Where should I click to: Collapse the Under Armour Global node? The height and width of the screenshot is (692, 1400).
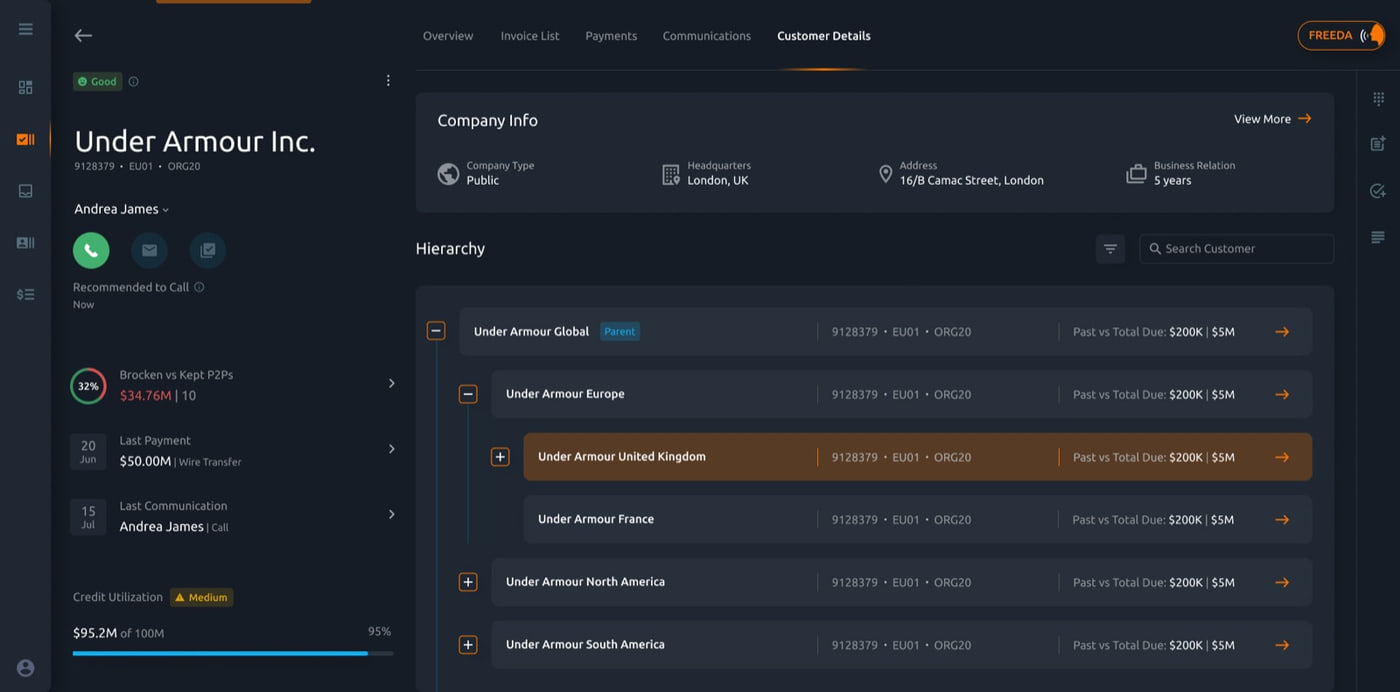[436, 331]
